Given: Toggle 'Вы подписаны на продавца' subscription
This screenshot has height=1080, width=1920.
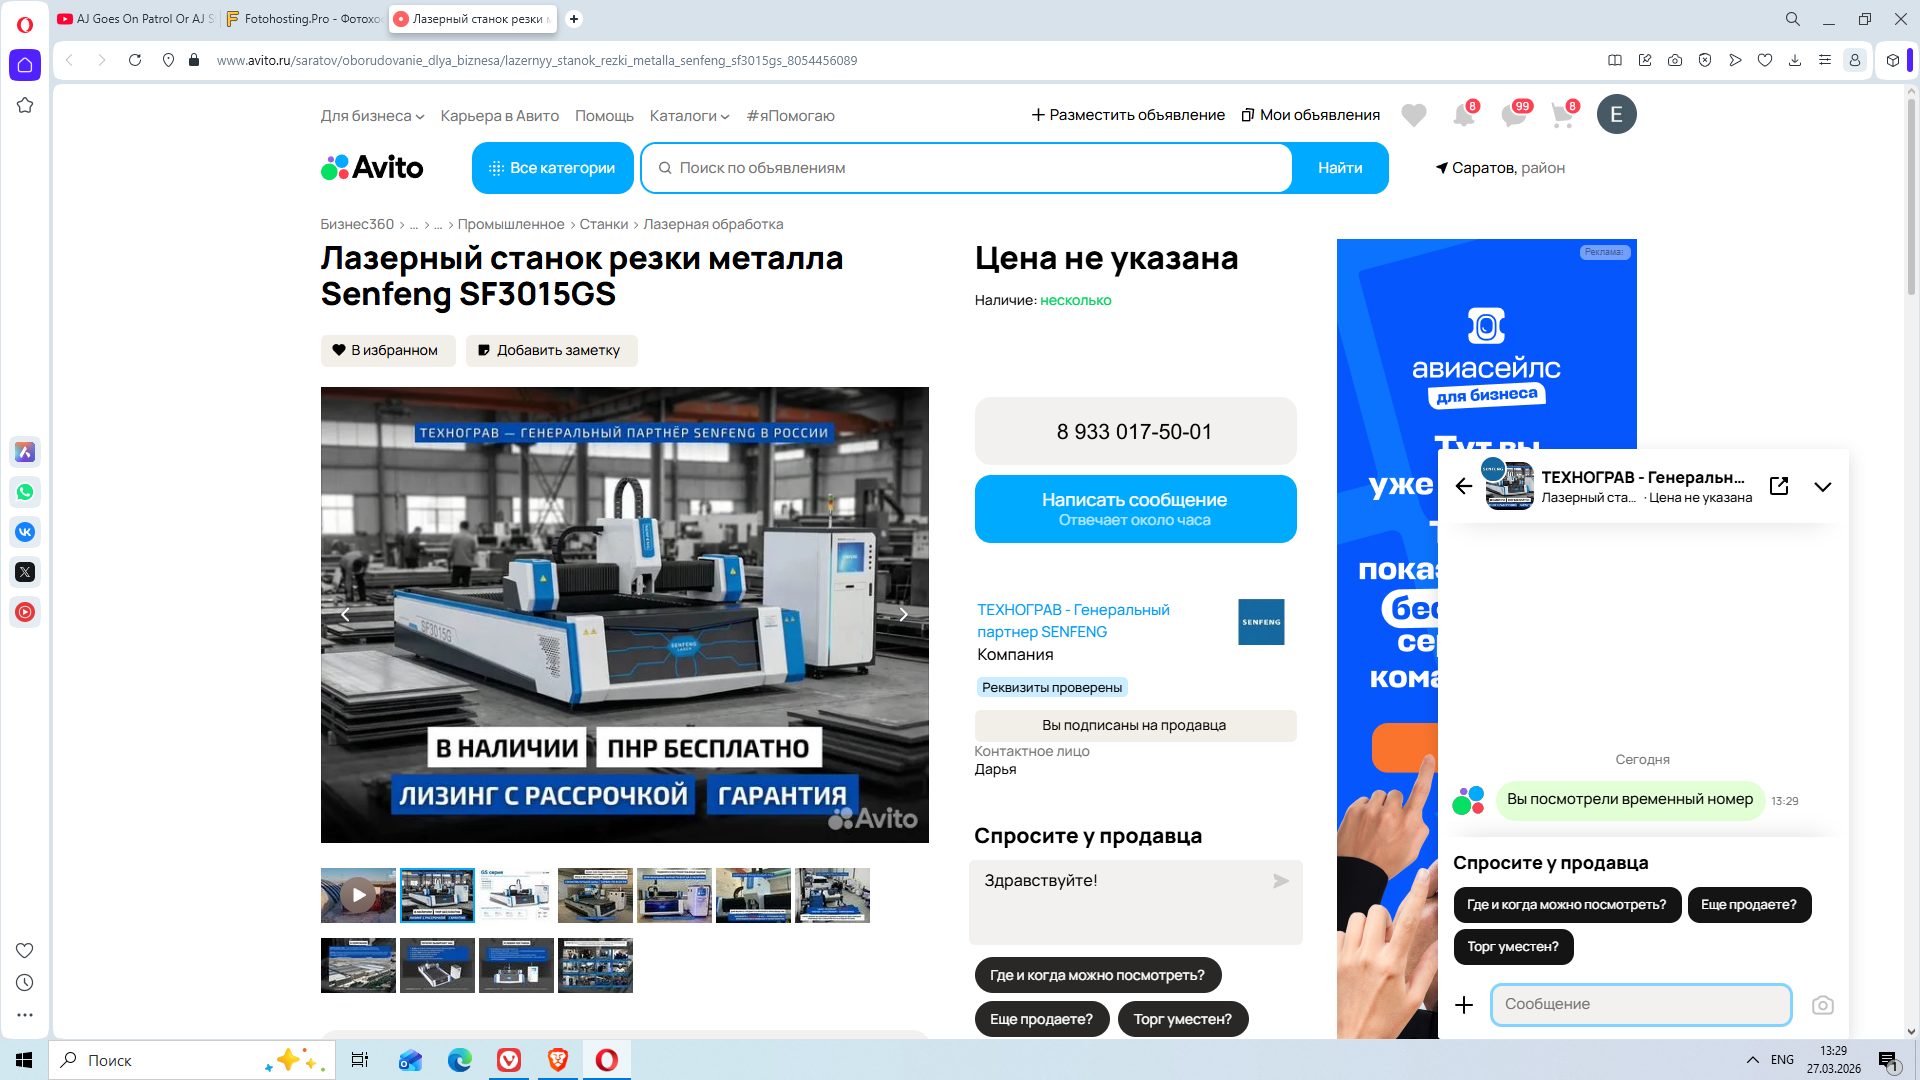Looking at the screenshot, I should (1134, 725).
